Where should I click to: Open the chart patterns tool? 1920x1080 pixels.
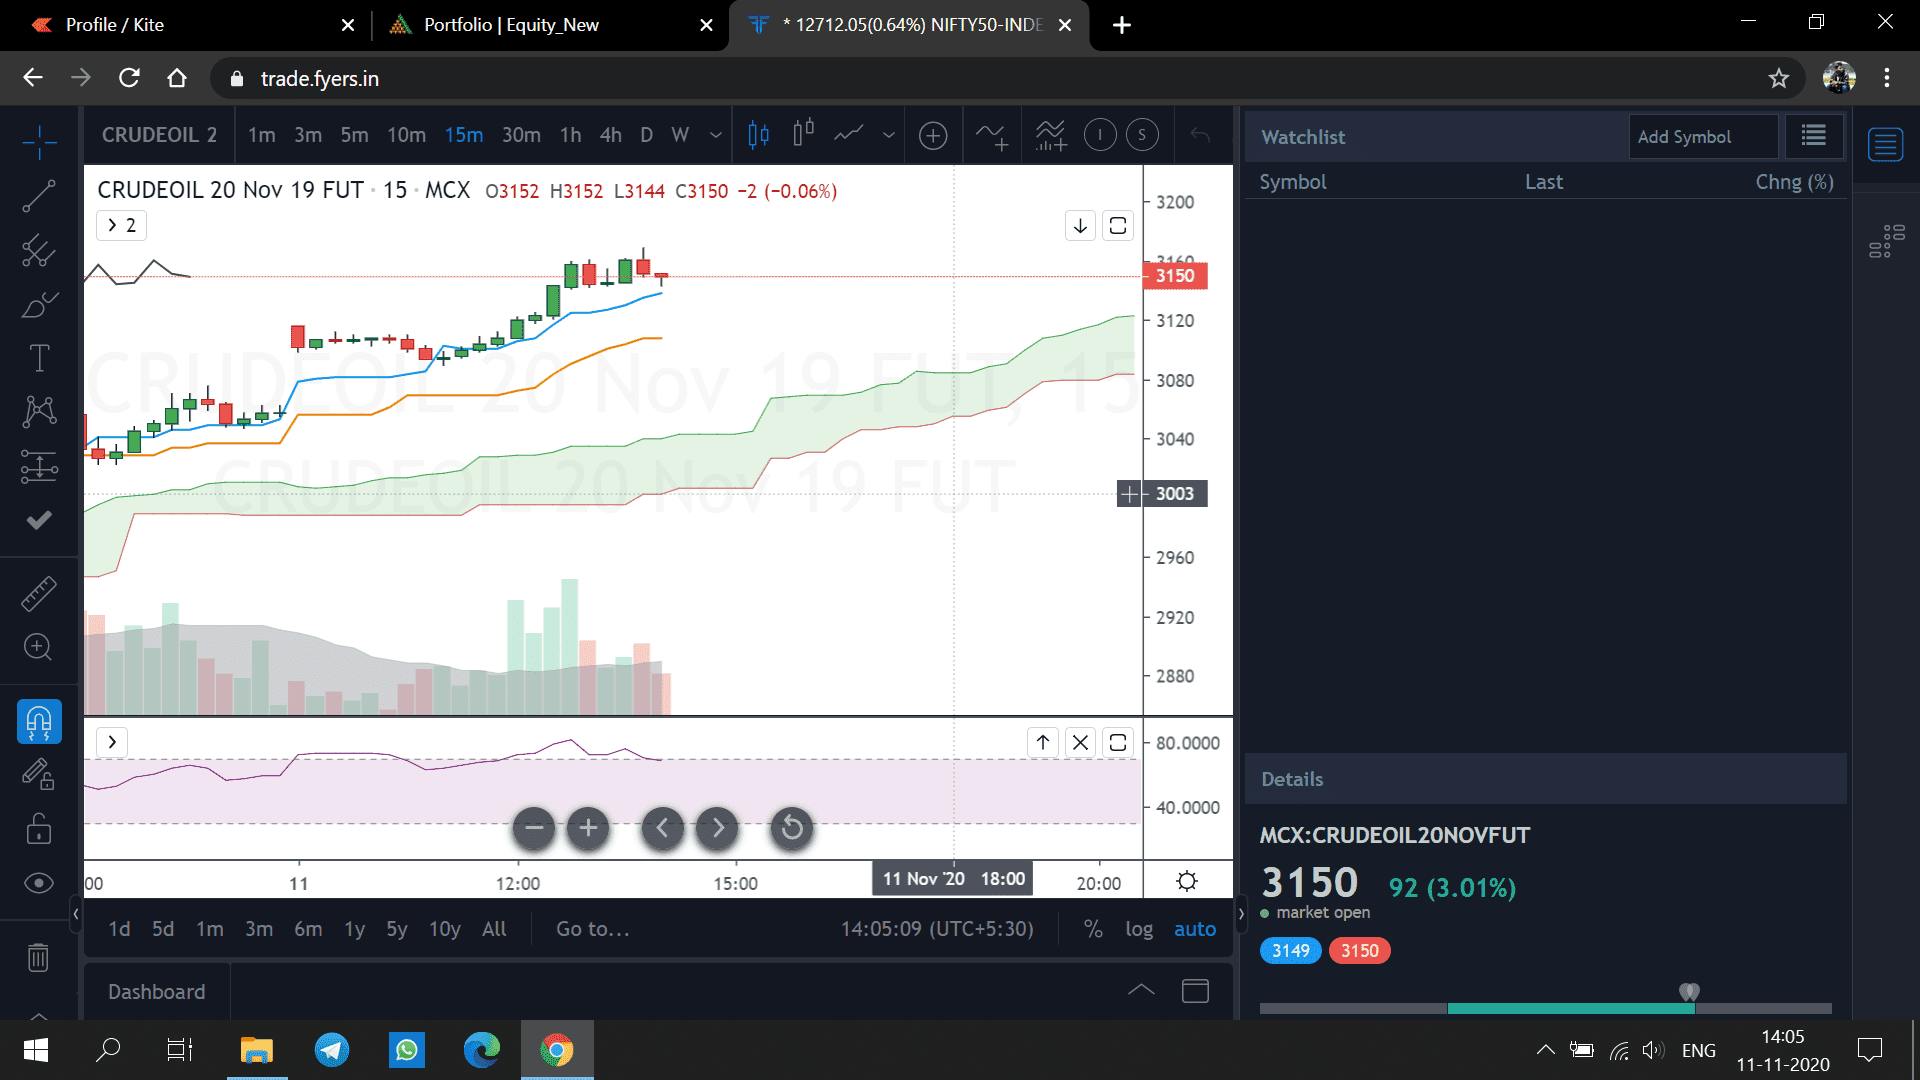(x=39, y=411)
